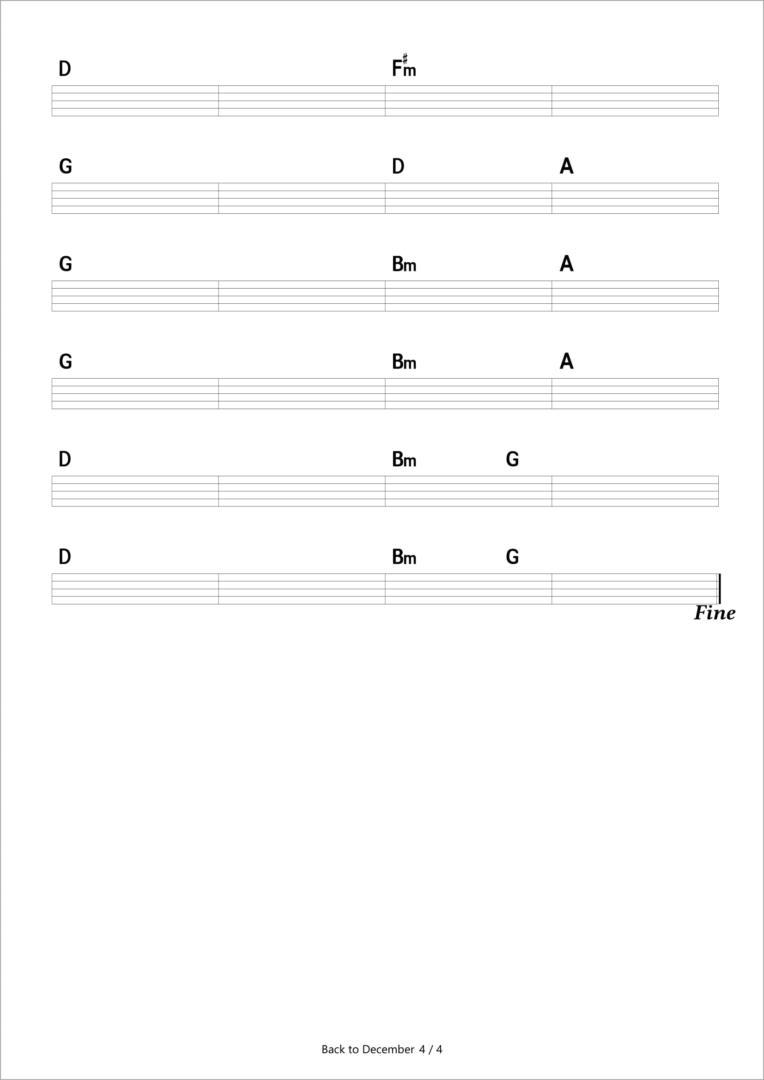Click the A chord on the second staff
764x1080 pixels.
click(566, 167)
